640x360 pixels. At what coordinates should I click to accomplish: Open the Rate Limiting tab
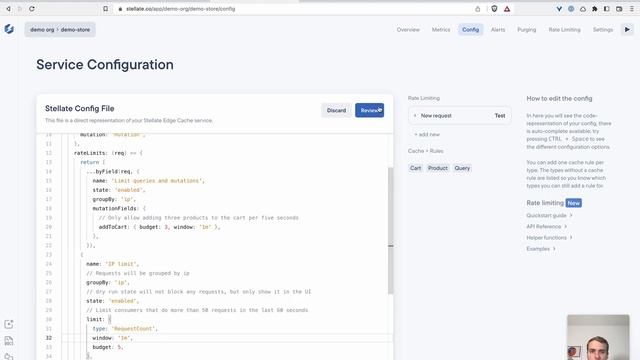pyautogui.click(x=564, y=29)
